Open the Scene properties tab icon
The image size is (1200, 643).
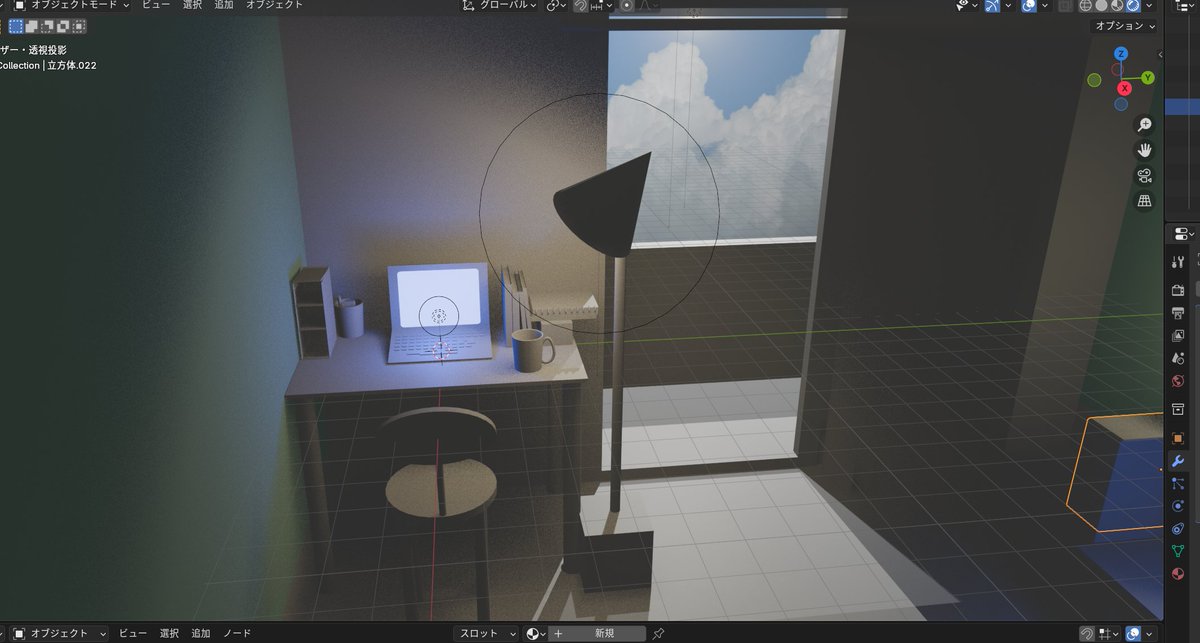(x=1177, y=358)
